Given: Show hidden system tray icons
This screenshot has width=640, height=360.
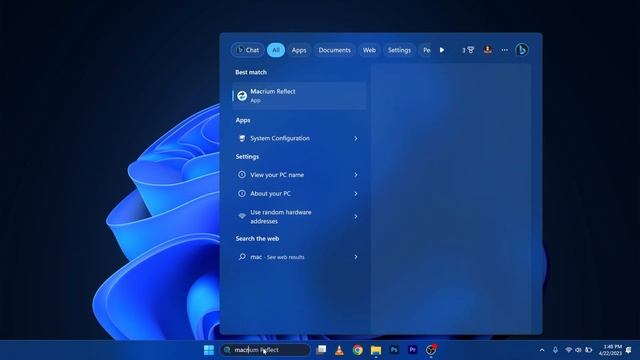Looking at the screenshot, I should 542,350.
